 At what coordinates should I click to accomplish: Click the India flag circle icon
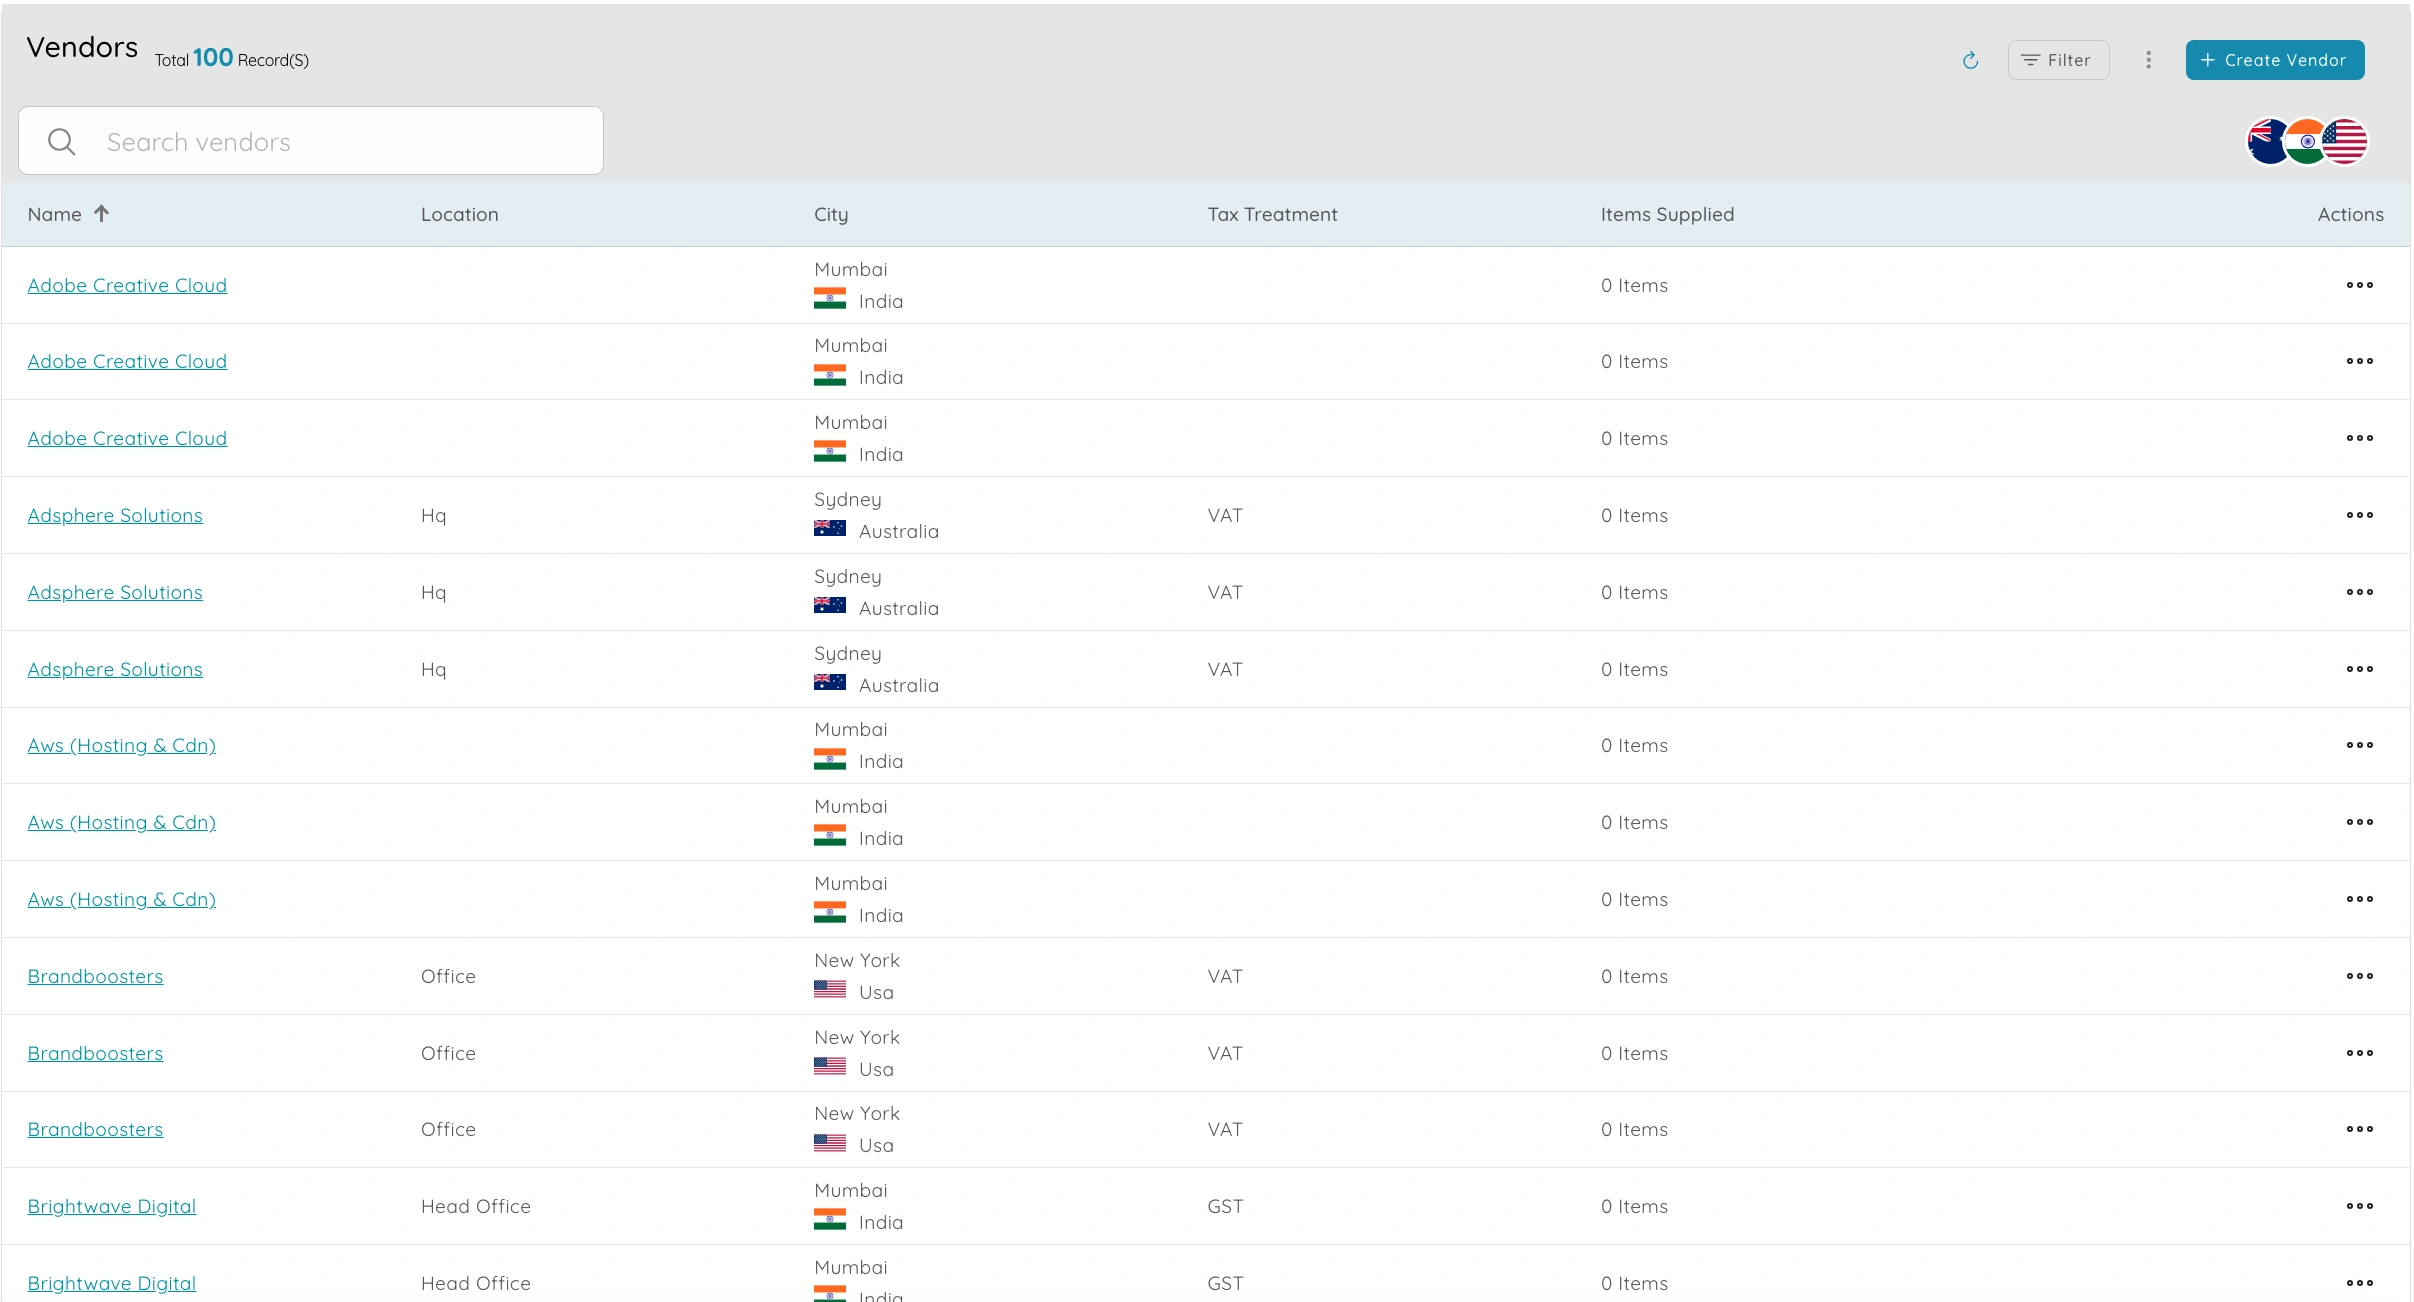(x=2306, y=141)
